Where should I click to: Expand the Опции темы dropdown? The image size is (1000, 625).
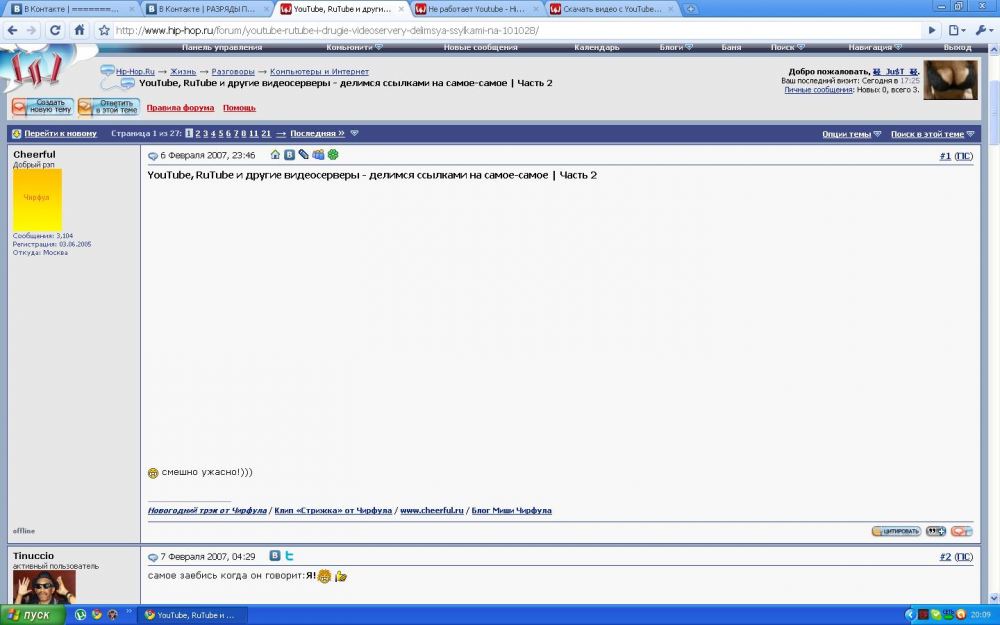851,134
